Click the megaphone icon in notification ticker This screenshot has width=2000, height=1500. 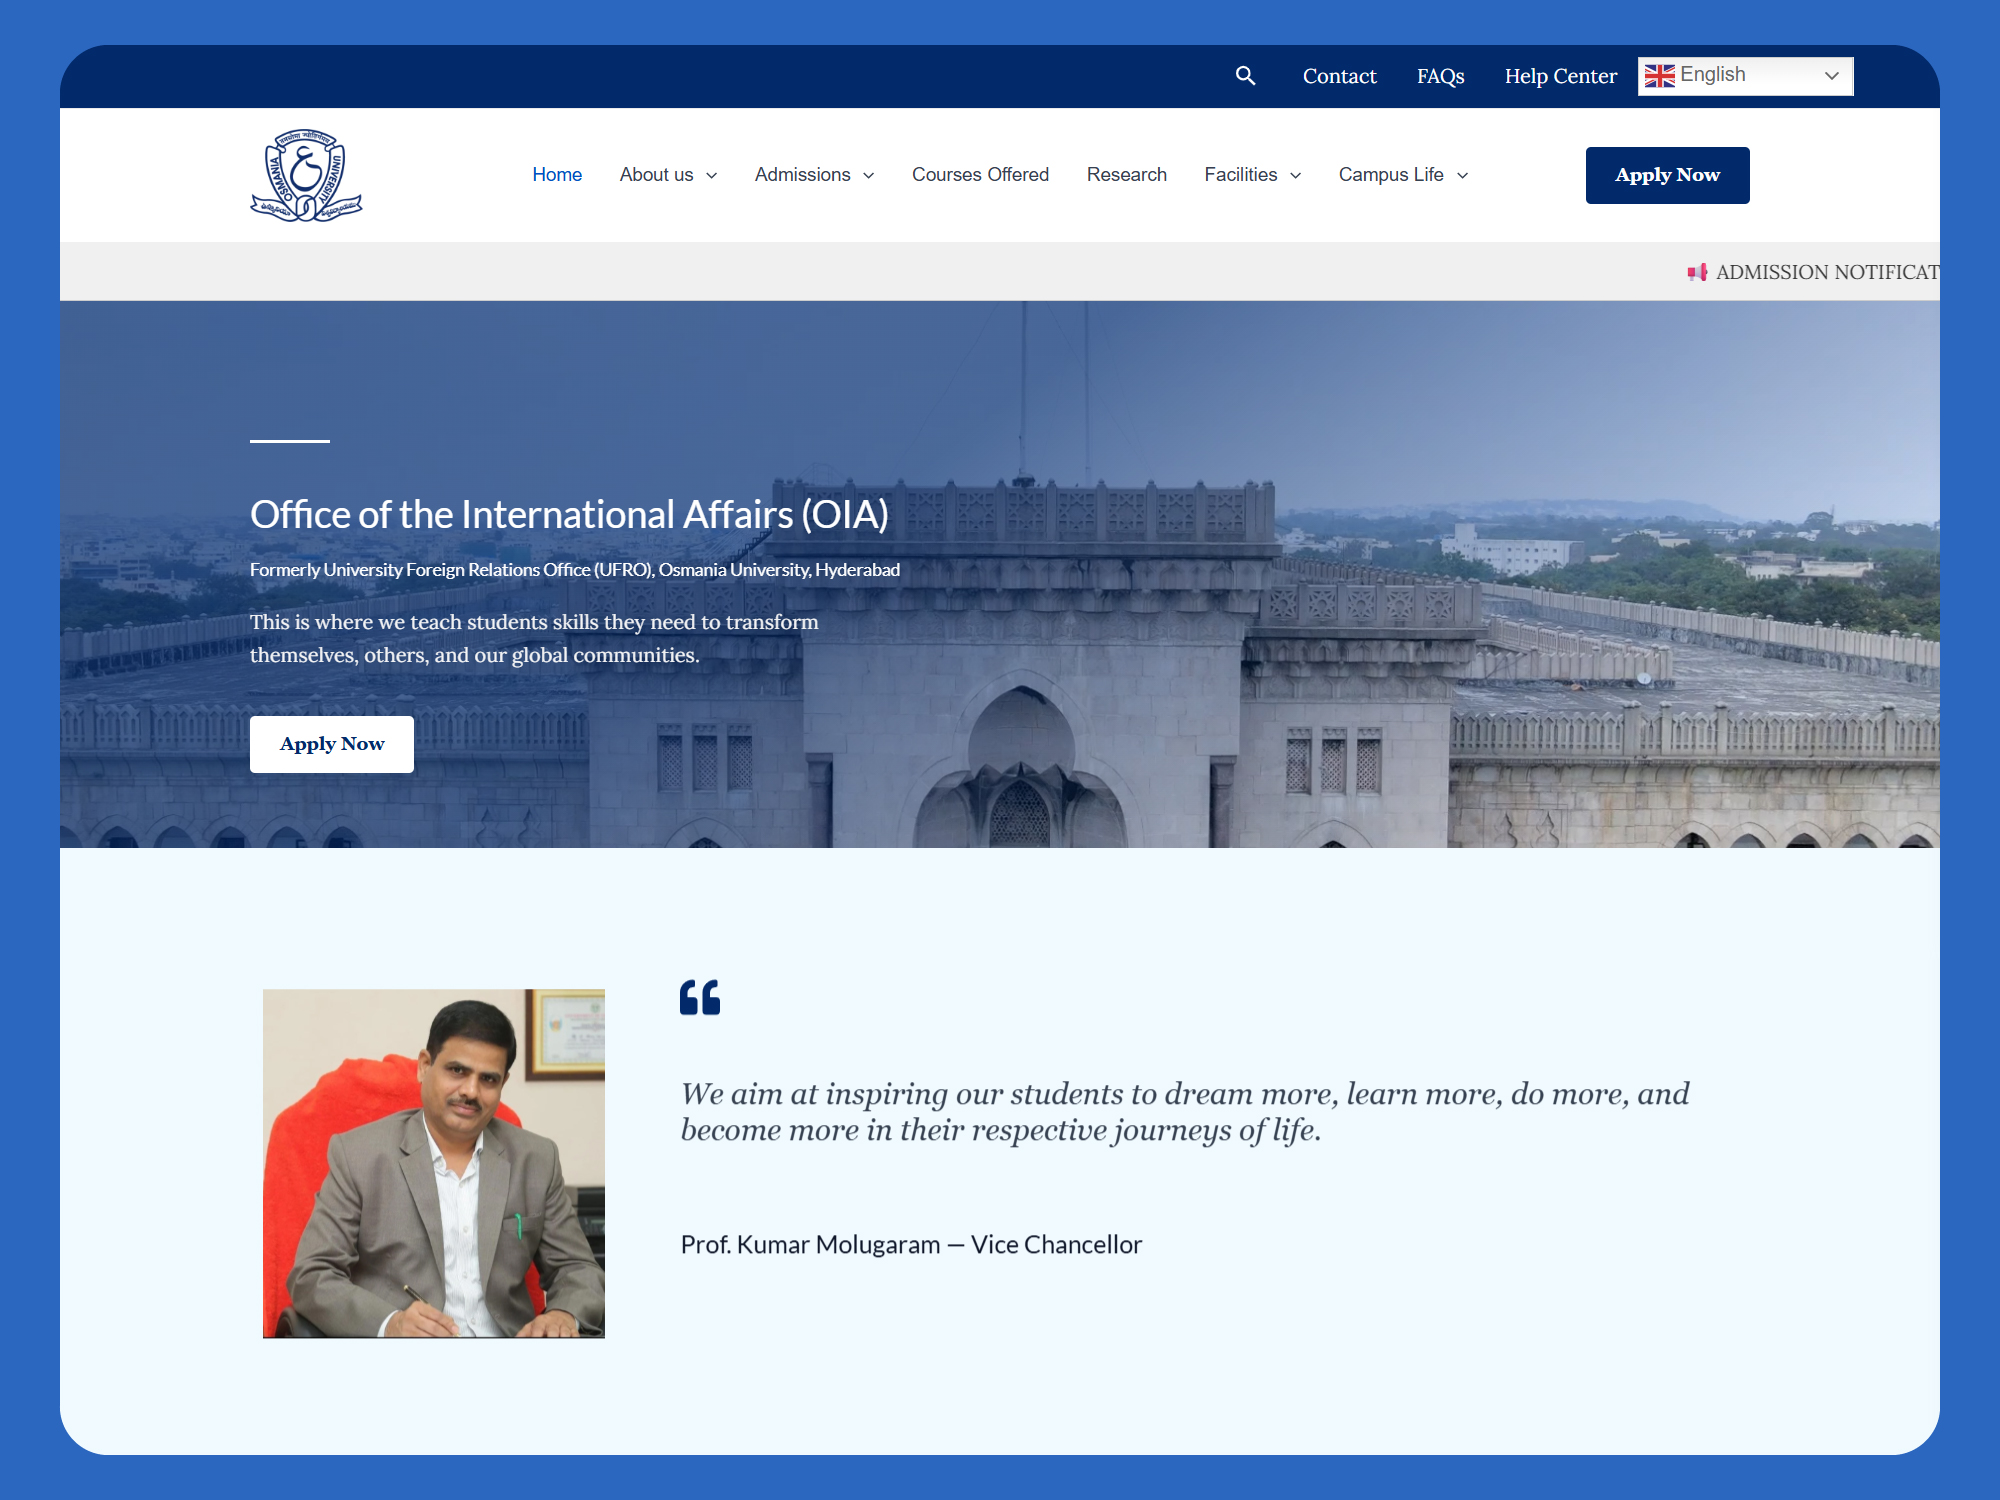[x=1697, y=272]
